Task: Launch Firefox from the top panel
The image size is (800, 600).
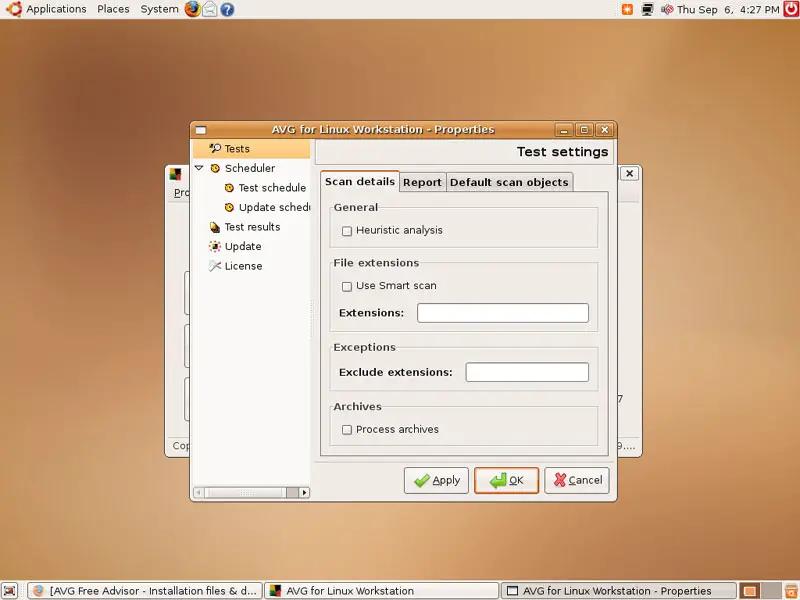Action: [x=192, y=9]
